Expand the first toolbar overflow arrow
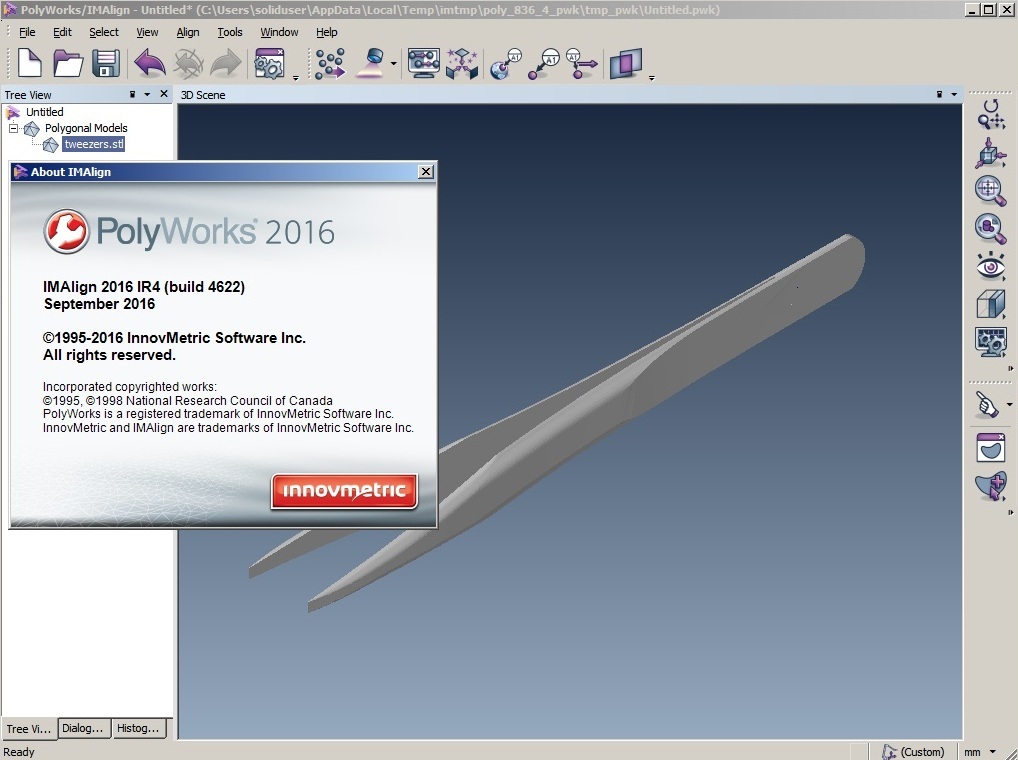This screenshot has height=760, width=1018. pos(295,77)
